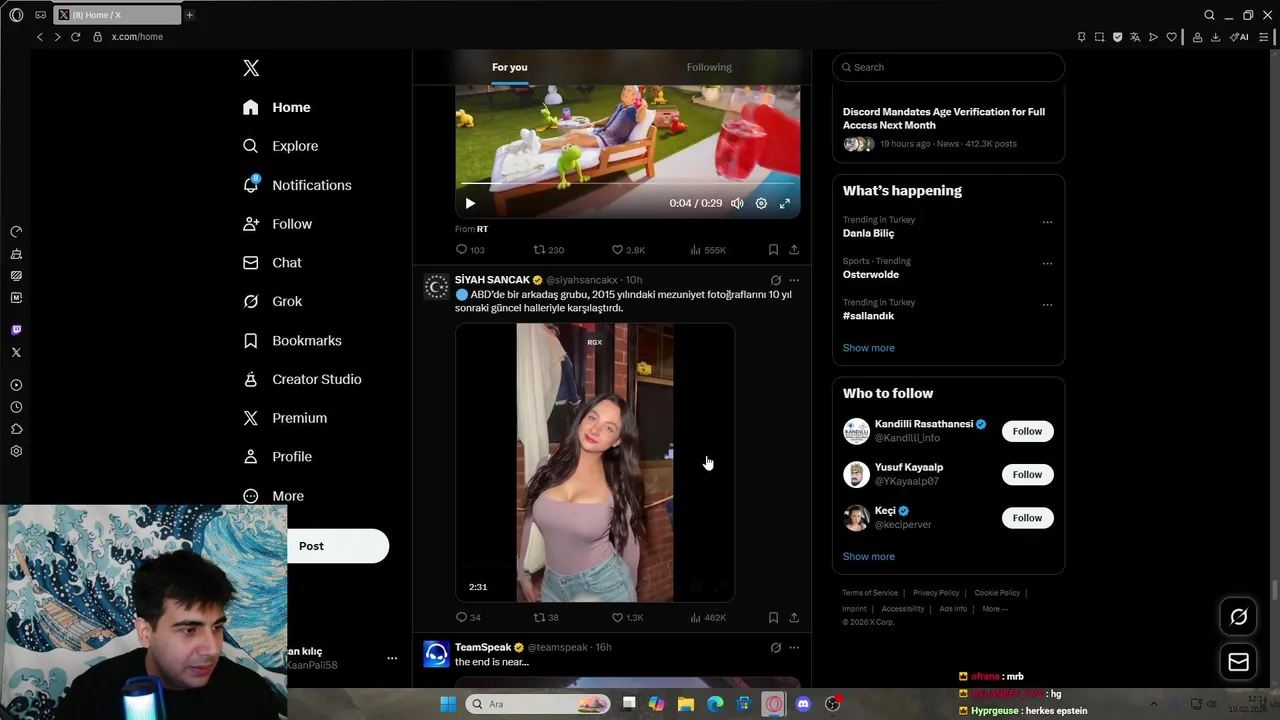Open more options on TeamSpeak post
Image resolution: width=1280 pixels, height=720 pixels.
coord(794,648)
